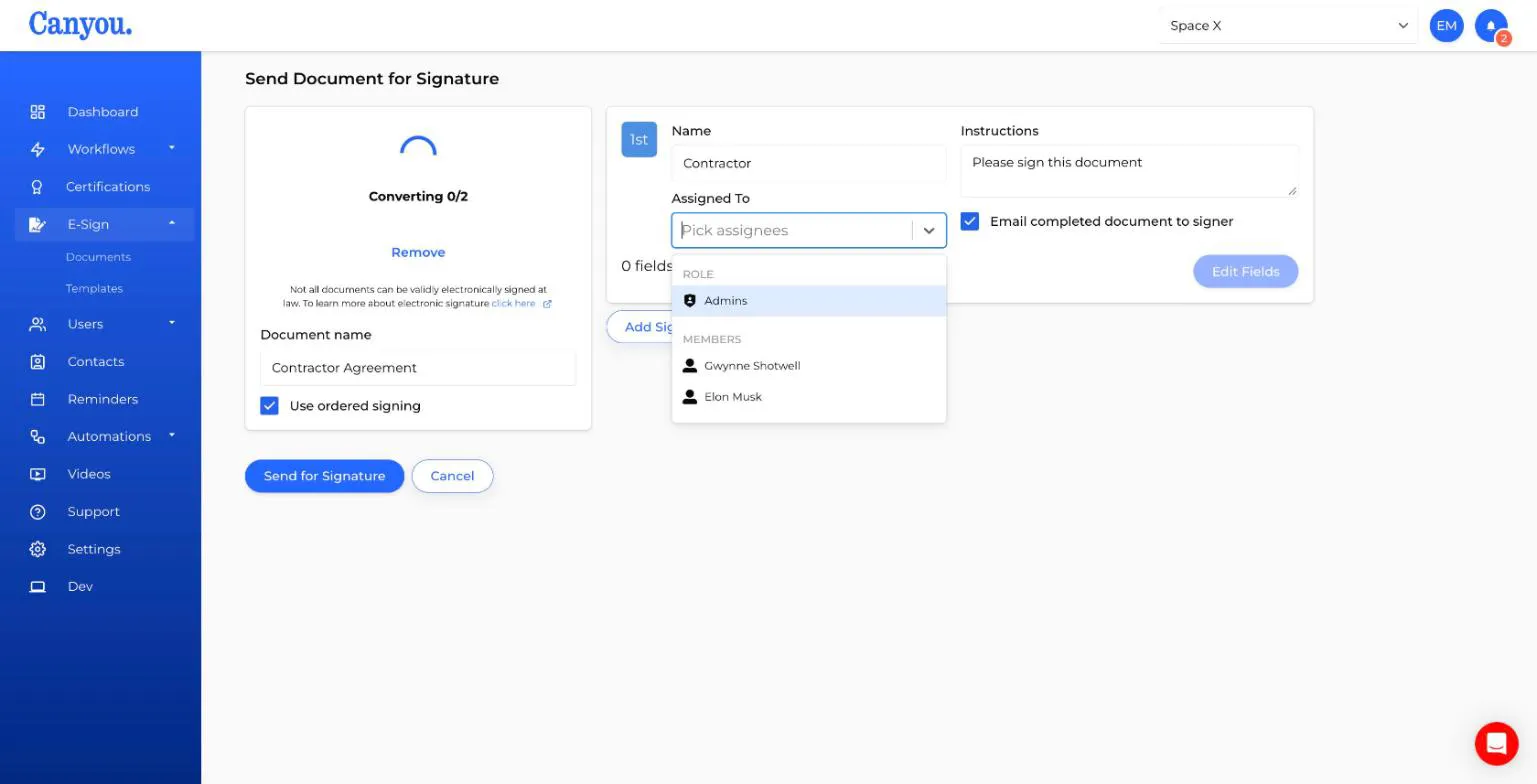Open the notifications bell icon
This screenshot has height=784, width=1537.
(1491, 26)
